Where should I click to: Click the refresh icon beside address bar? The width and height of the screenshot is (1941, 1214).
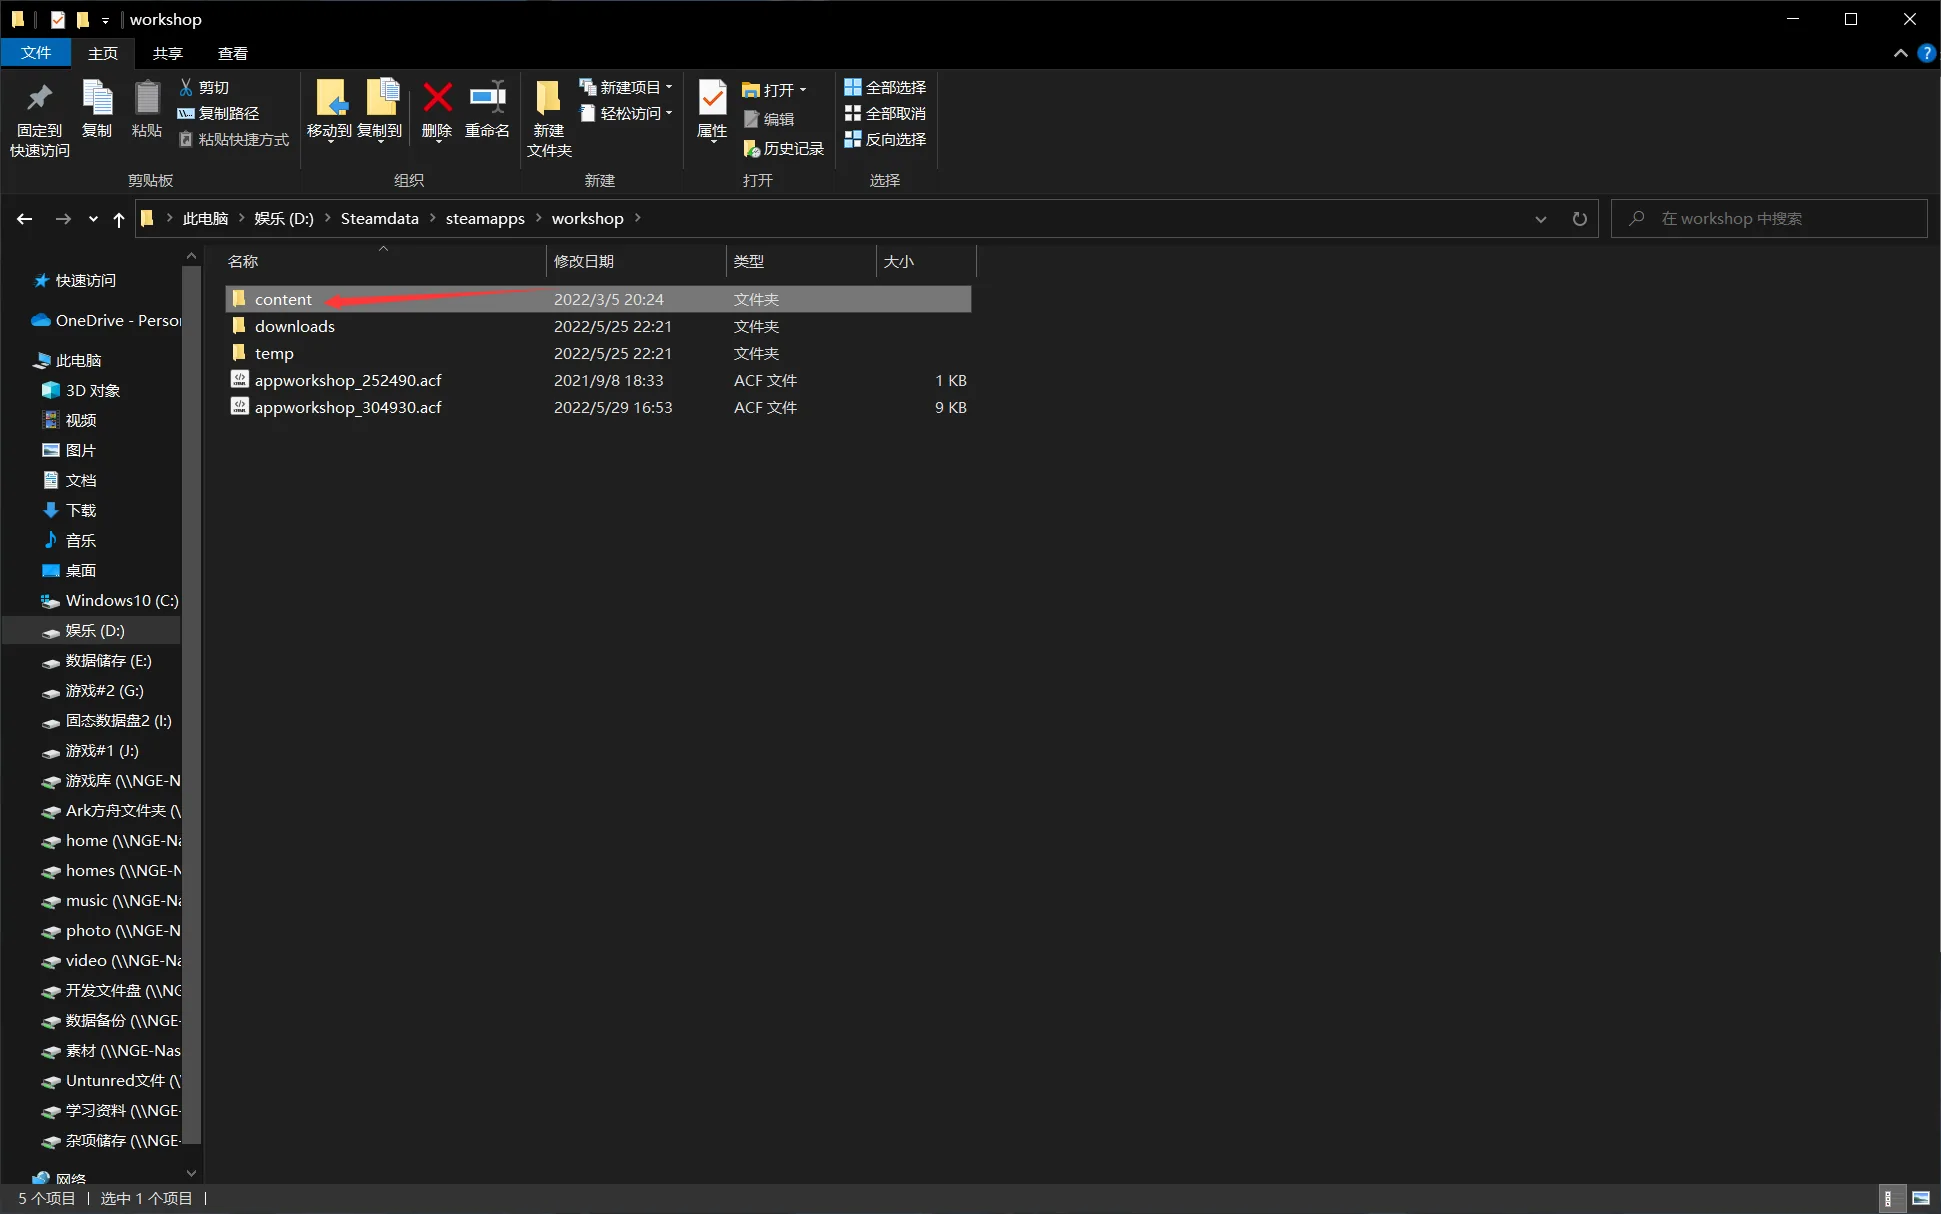pos(1579,218)
